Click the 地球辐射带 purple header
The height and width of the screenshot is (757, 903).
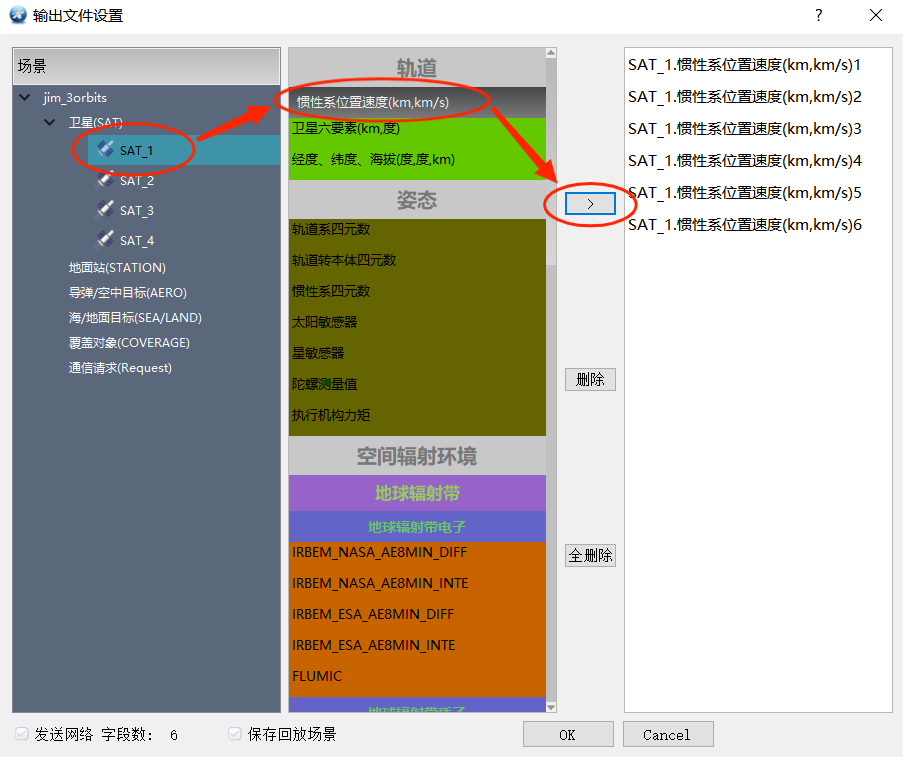tap(417, 493)
